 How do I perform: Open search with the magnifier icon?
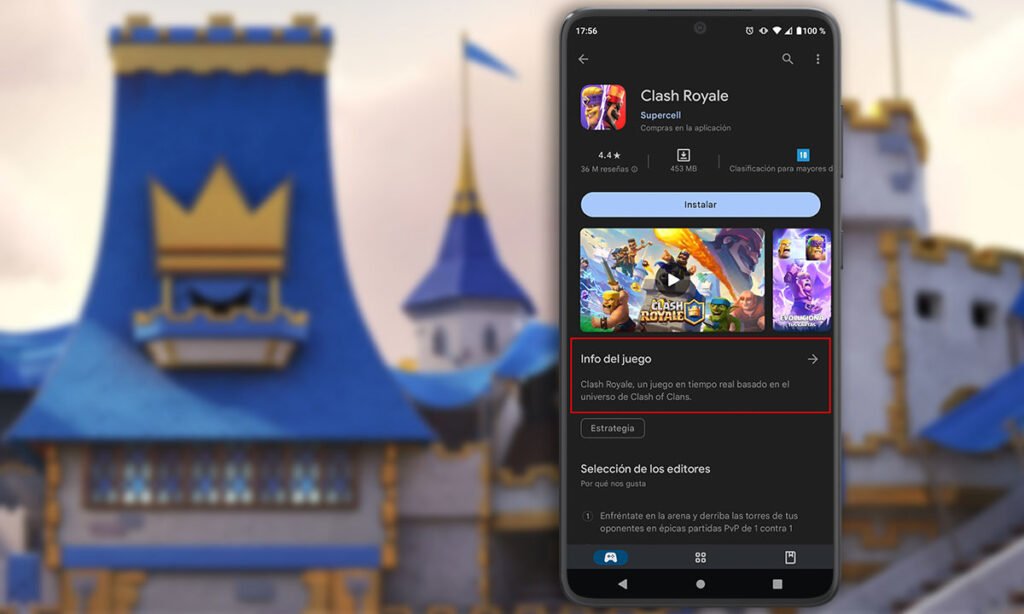pyautogui.click(x=788, y=59)
